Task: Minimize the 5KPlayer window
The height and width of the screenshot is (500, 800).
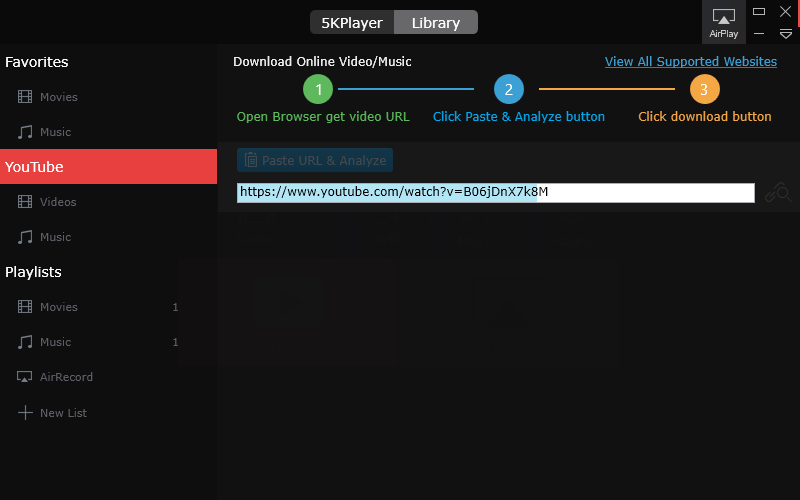Action: [x=759, y=34]
